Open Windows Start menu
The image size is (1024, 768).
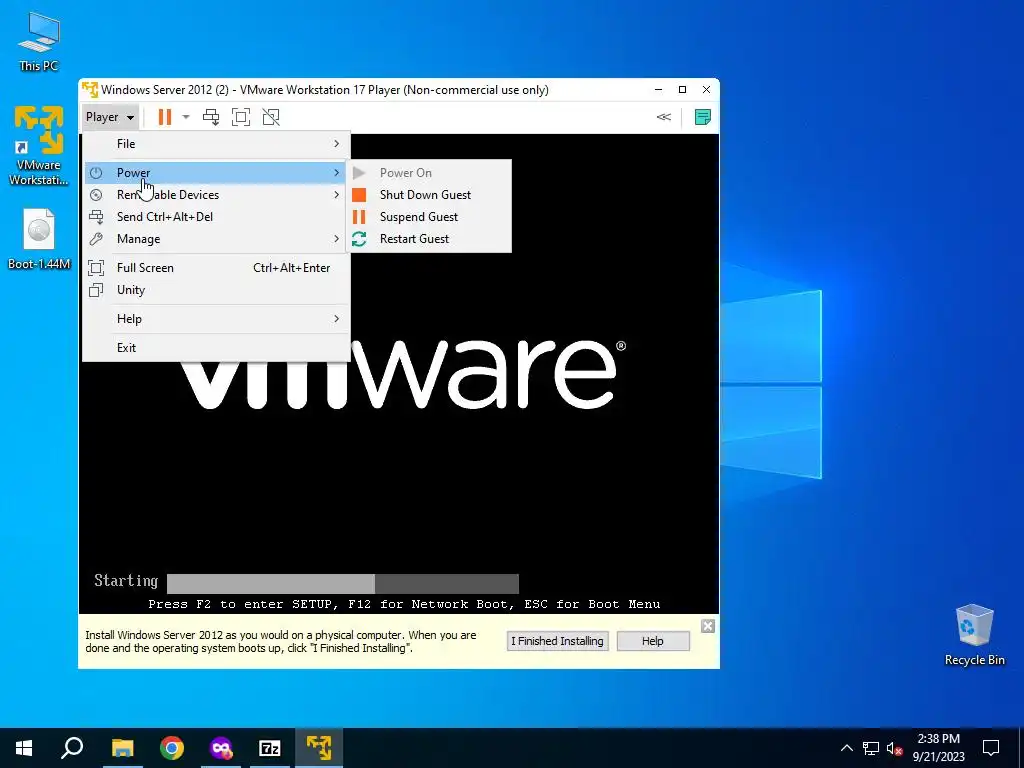point(24,748)
